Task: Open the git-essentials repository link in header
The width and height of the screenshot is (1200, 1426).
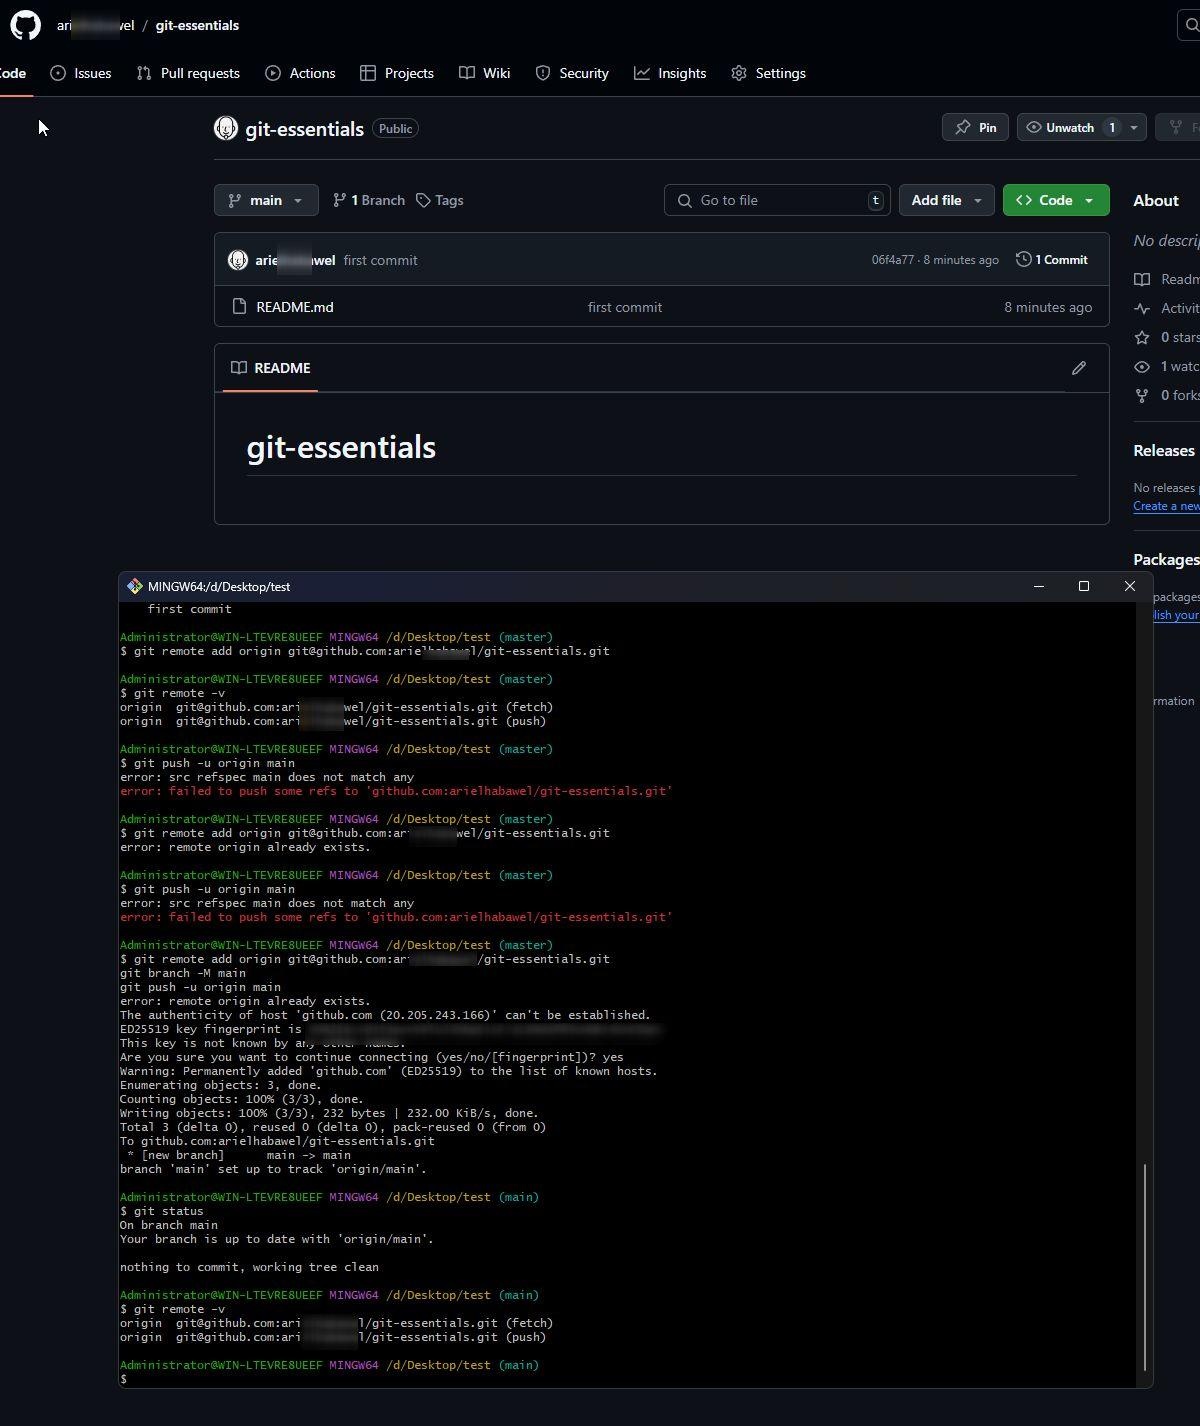Action: pyautogui.click(x=197, y=25)
